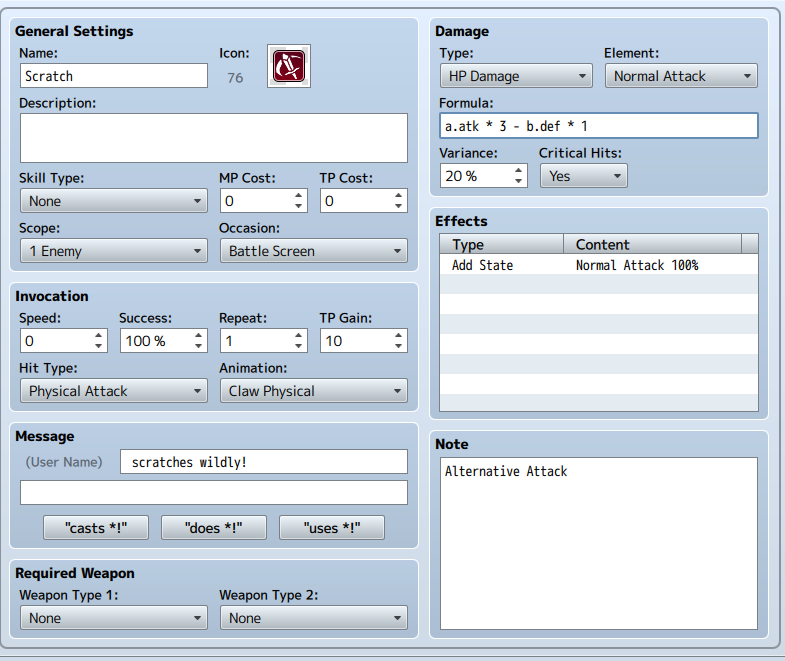The width and height of the screenshot is (785, 661).
Task: Change the Animation dropdown from Claw Physical
Action: pos(313,391)
